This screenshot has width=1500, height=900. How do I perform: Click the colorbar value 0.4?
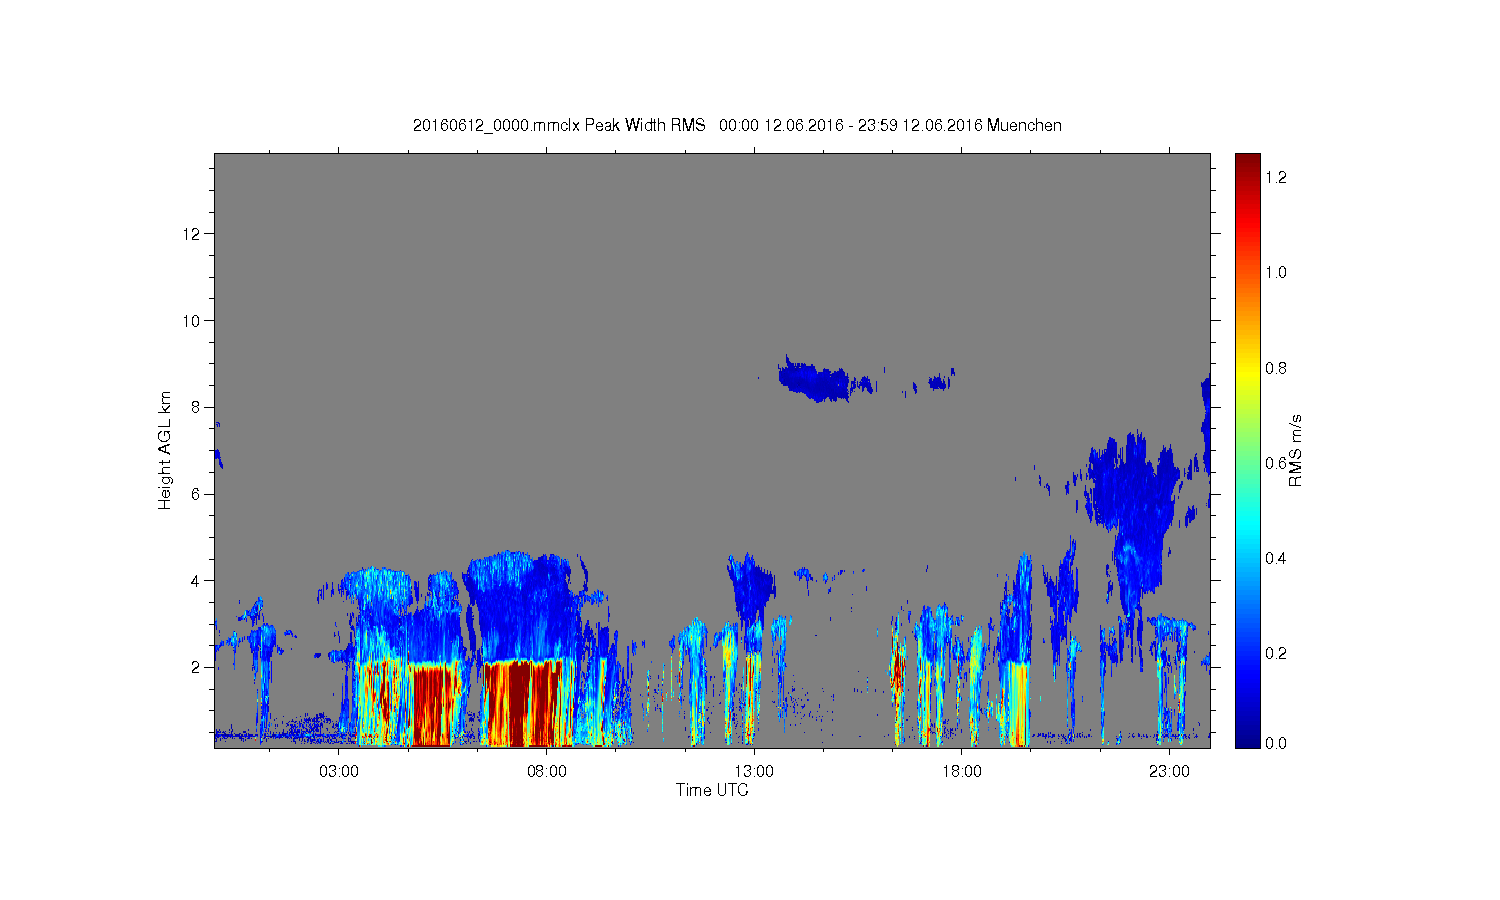tap(1276, 558)
